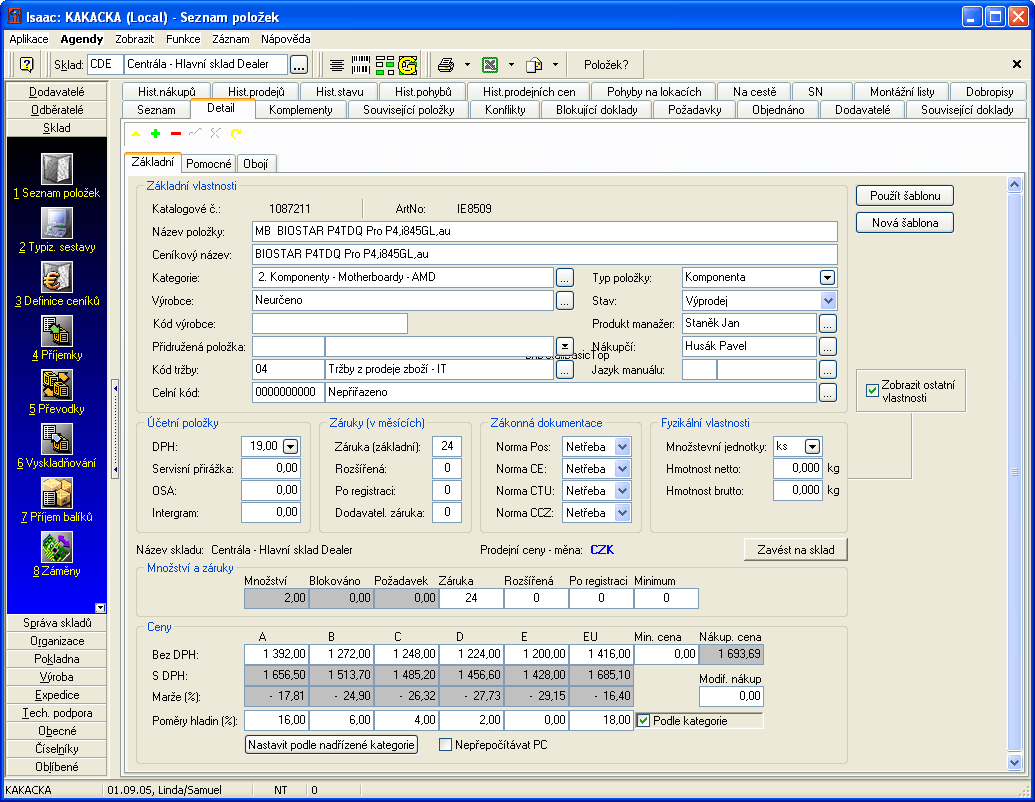1035x802 pixels.
Task: Click the Název položky text field
Action: coord(544,231)
